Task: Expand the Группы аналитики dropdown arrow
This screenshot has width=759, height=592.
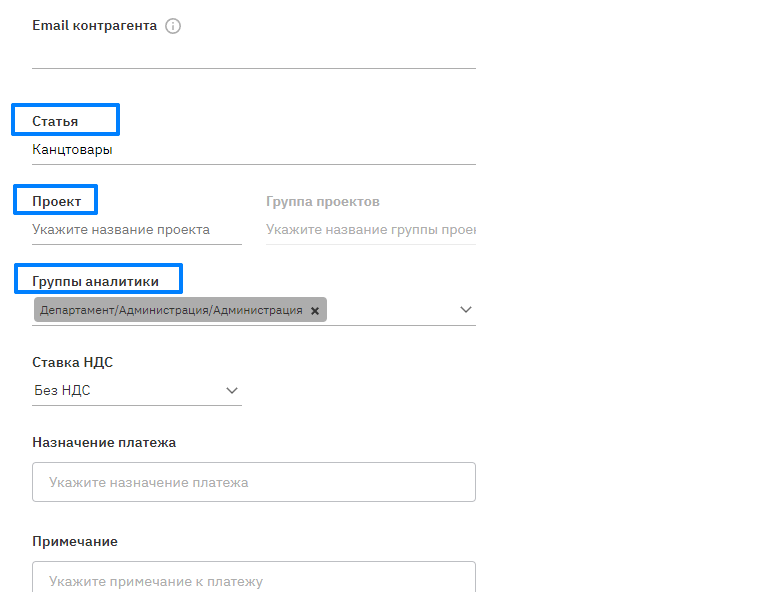Action: point(465,310)
